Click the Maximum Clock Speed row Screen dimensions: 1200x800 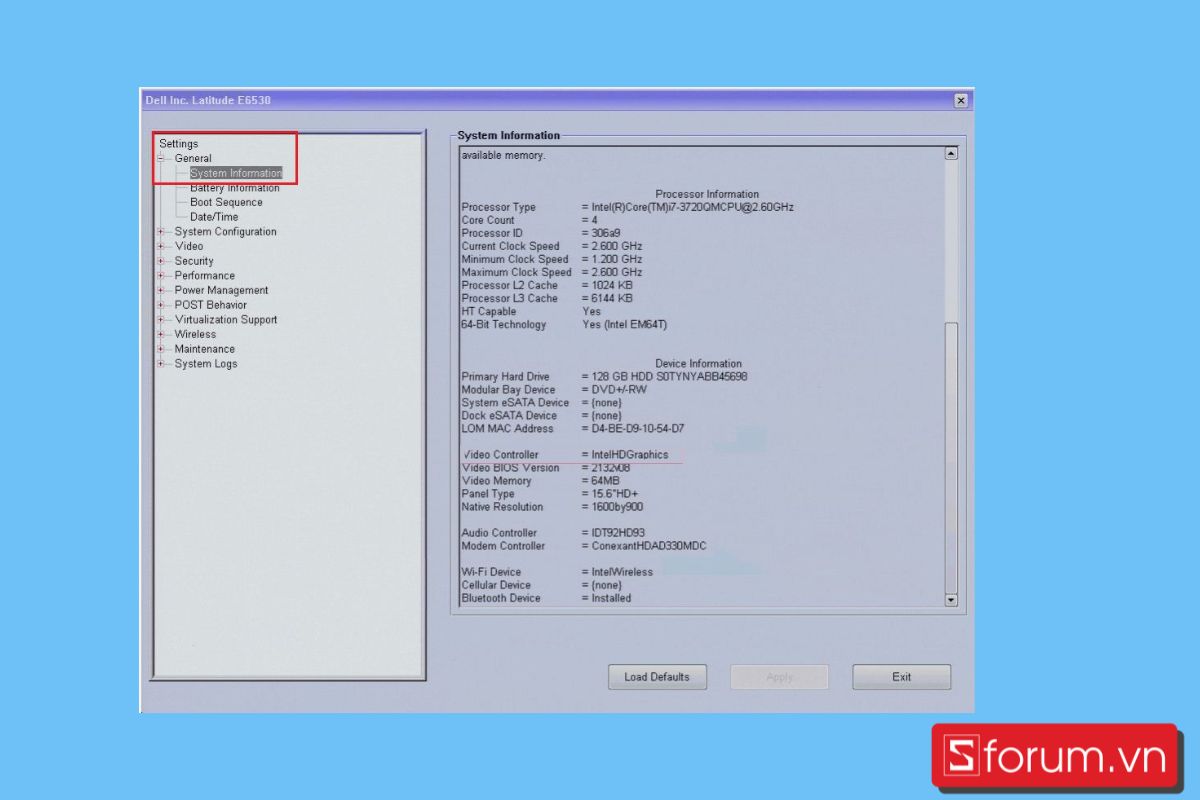coord(552,272)
